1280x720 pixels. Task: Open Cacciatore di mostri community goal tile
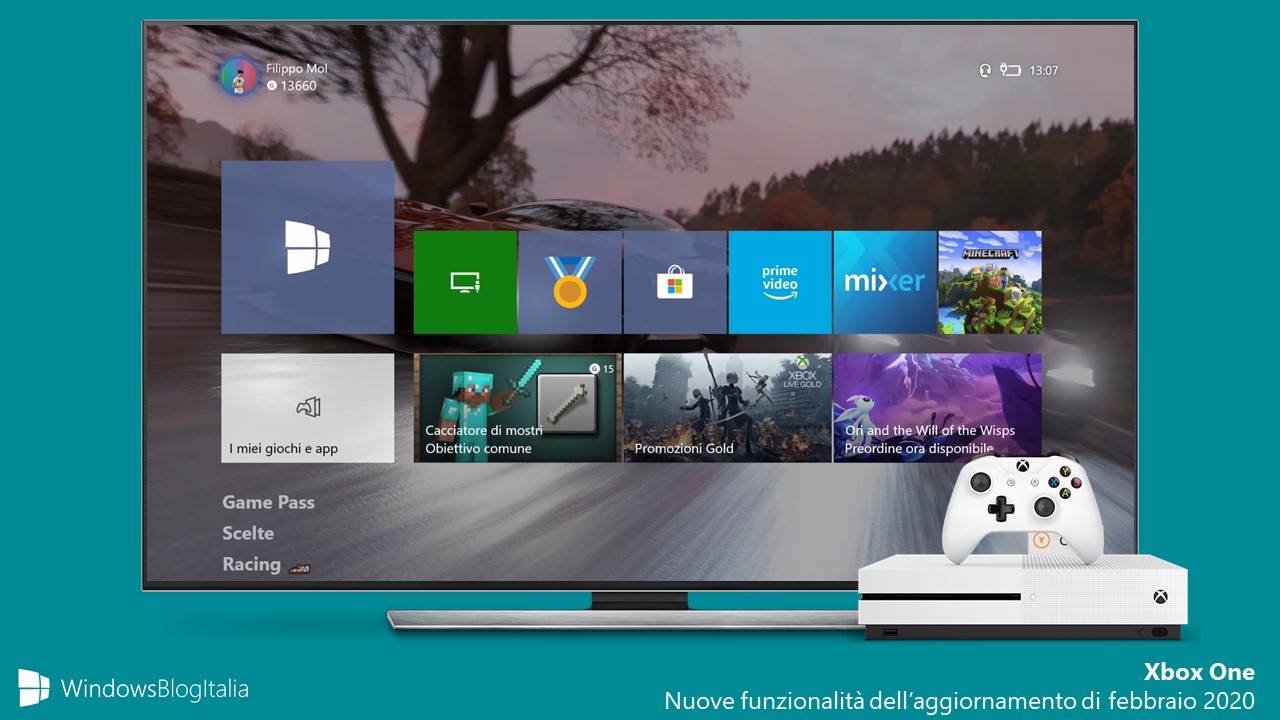pyautogui.click(x=518, y=408)
